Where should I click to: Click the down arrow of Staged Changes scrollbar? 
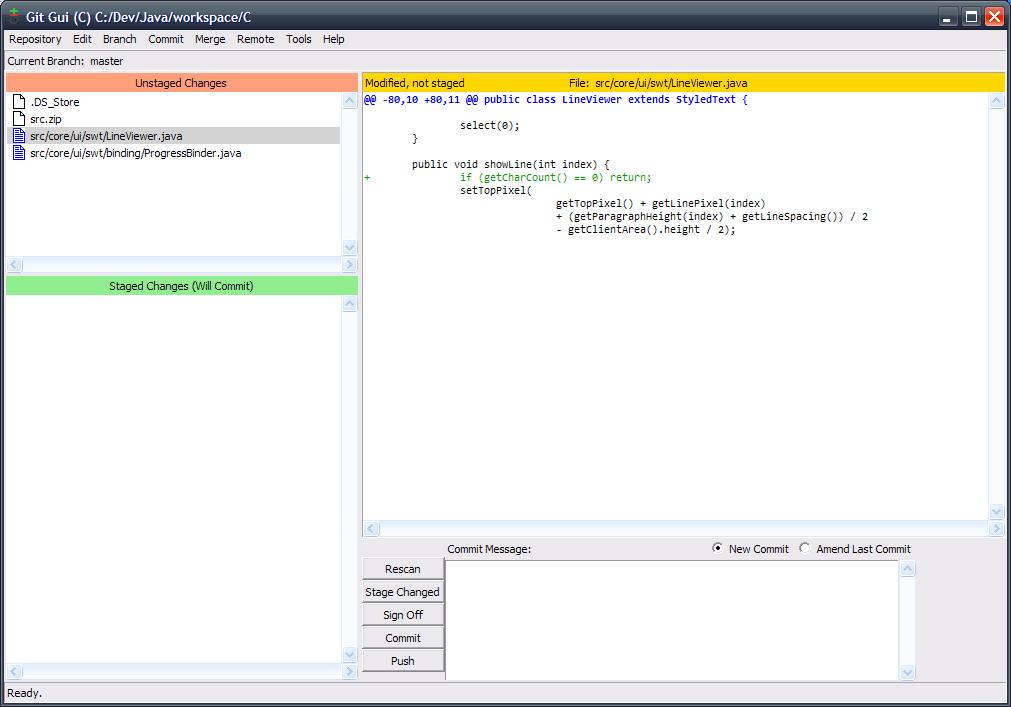tap(349, 655)
